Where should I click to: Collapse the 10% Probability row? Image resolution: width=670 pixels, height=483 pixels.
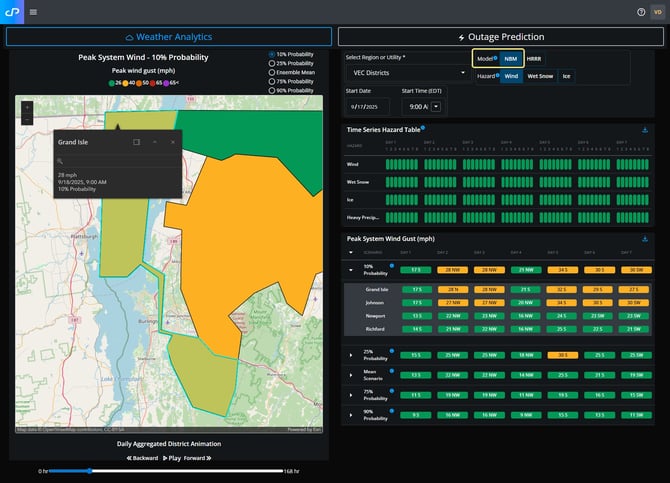pyautogui.click(x=351, y=270)
